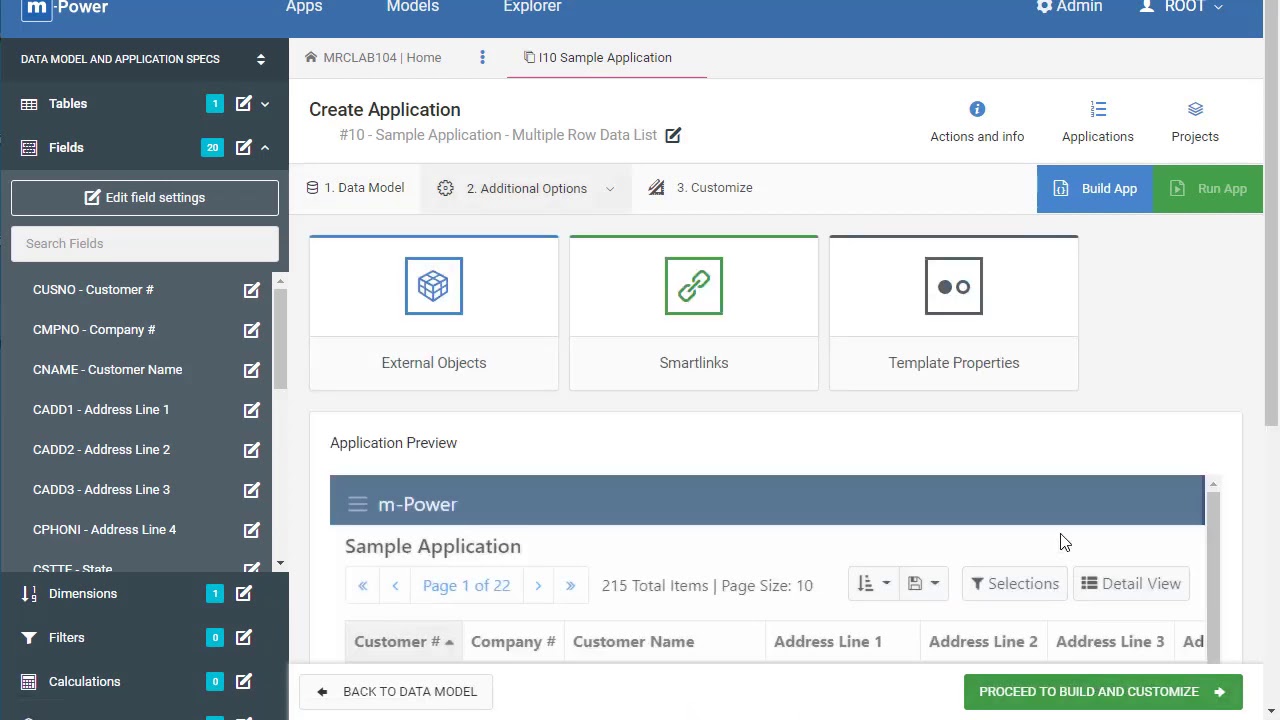
Task: Open the External Objects cube icon
Action: (434, 286)
